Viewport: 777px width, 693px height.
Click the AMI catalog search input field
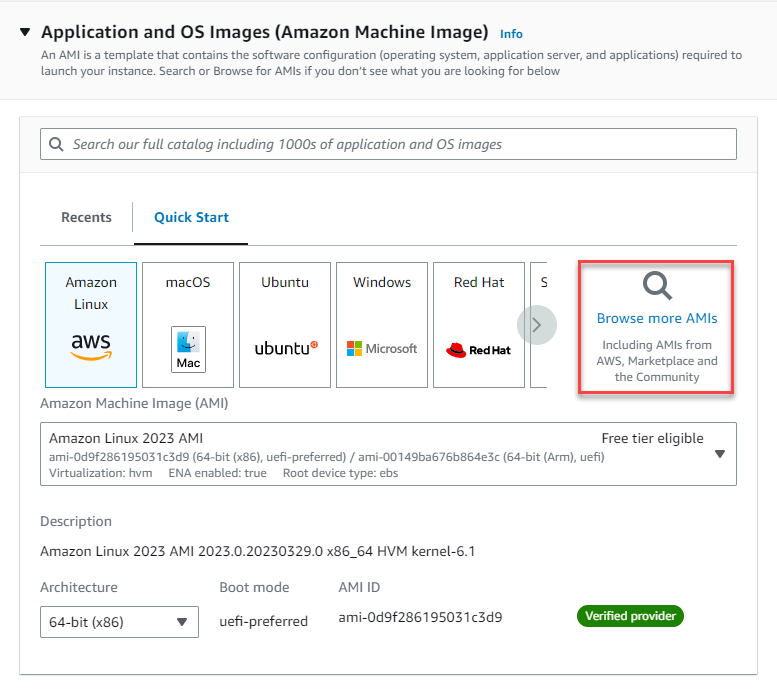tap(400, 144)
